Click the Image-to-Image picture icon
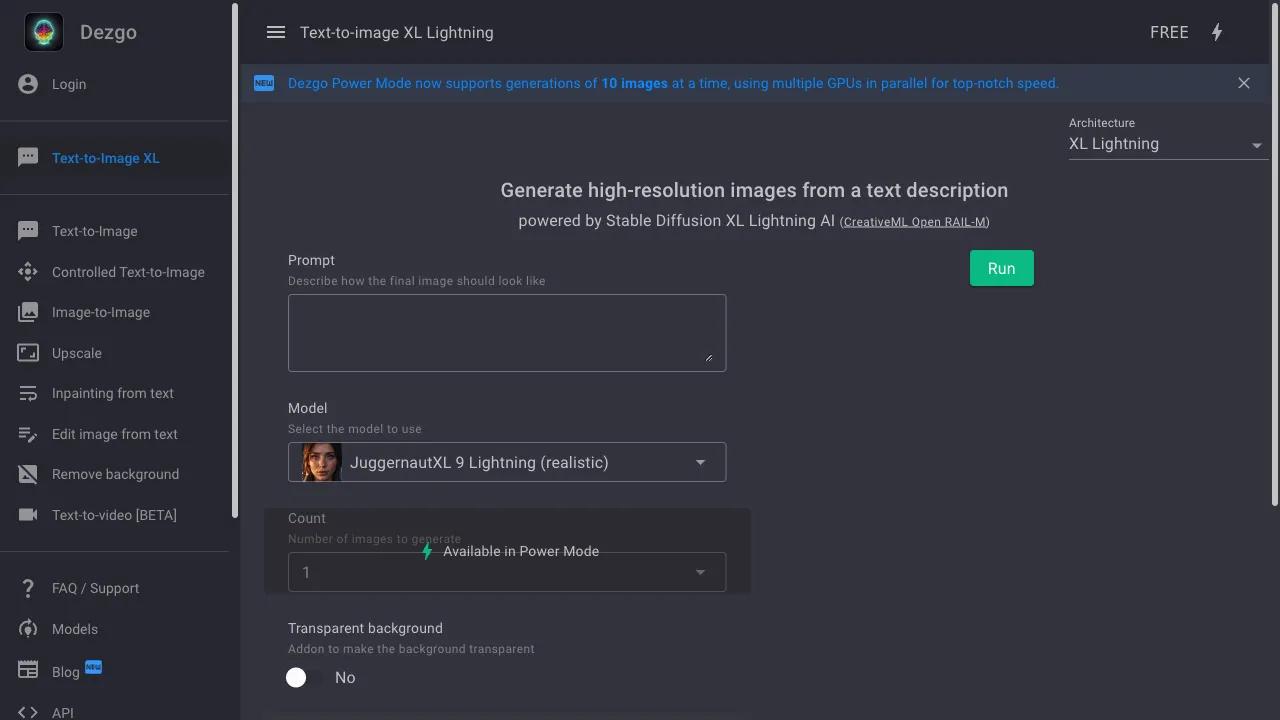1280x720 pixels. pyautogui.click(x=28, y=312)
